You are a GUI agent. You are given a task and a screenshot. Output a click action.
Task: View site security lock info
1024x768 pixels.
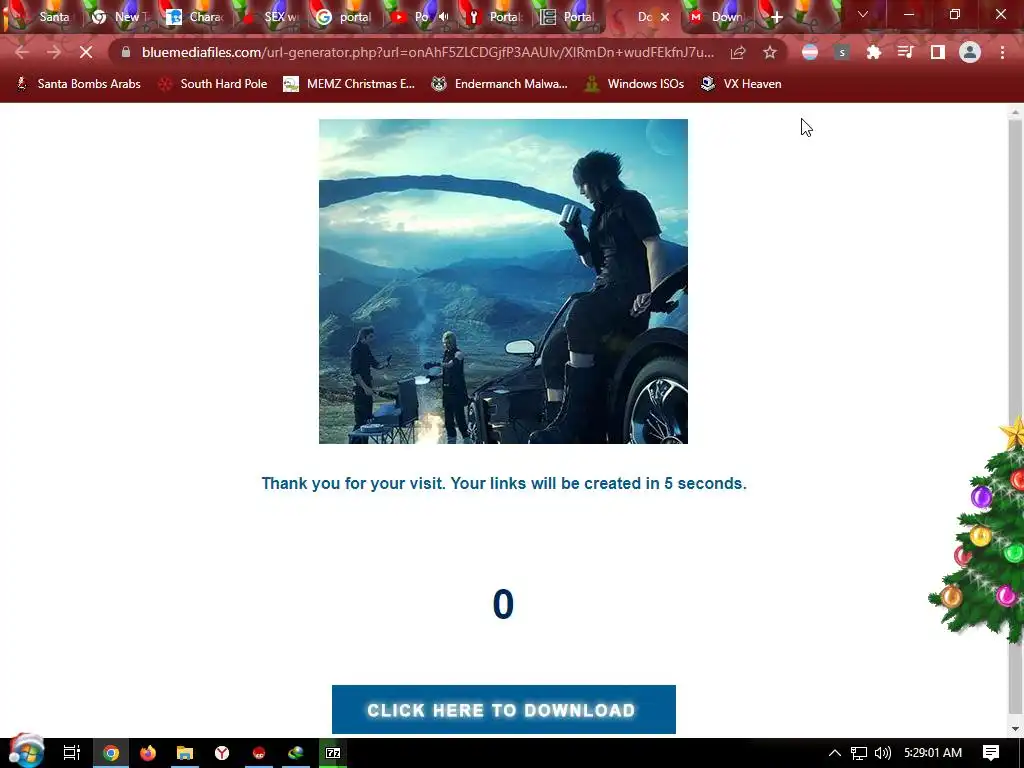pos(125,52)
